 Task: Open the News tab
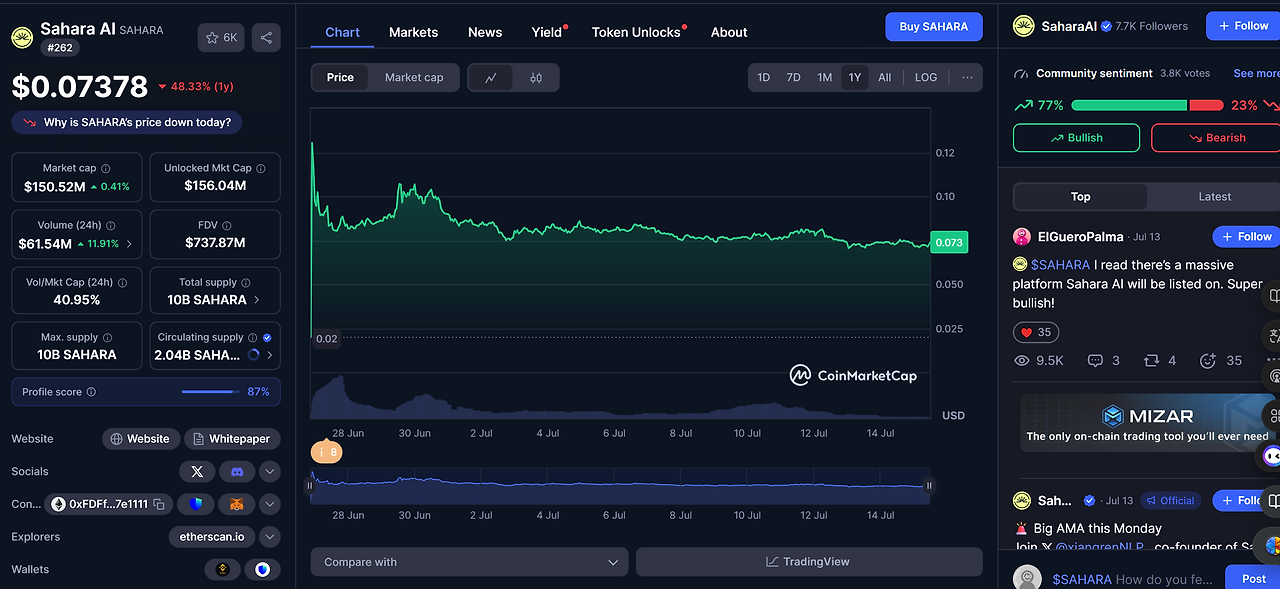485,32
